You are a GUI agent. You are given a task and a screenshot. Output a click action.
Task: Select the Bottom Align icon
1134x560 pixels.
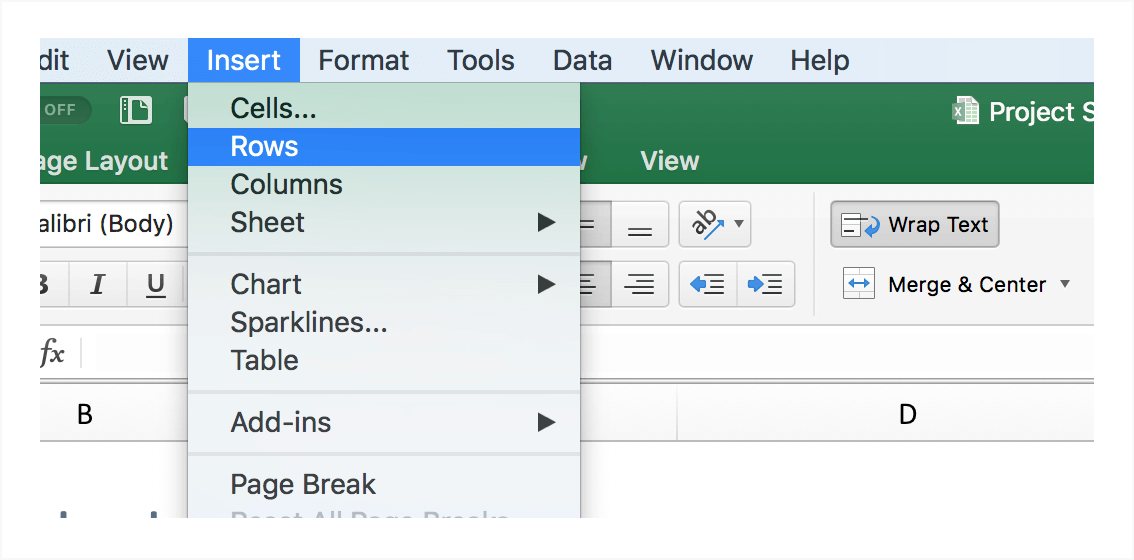point(639,226)
